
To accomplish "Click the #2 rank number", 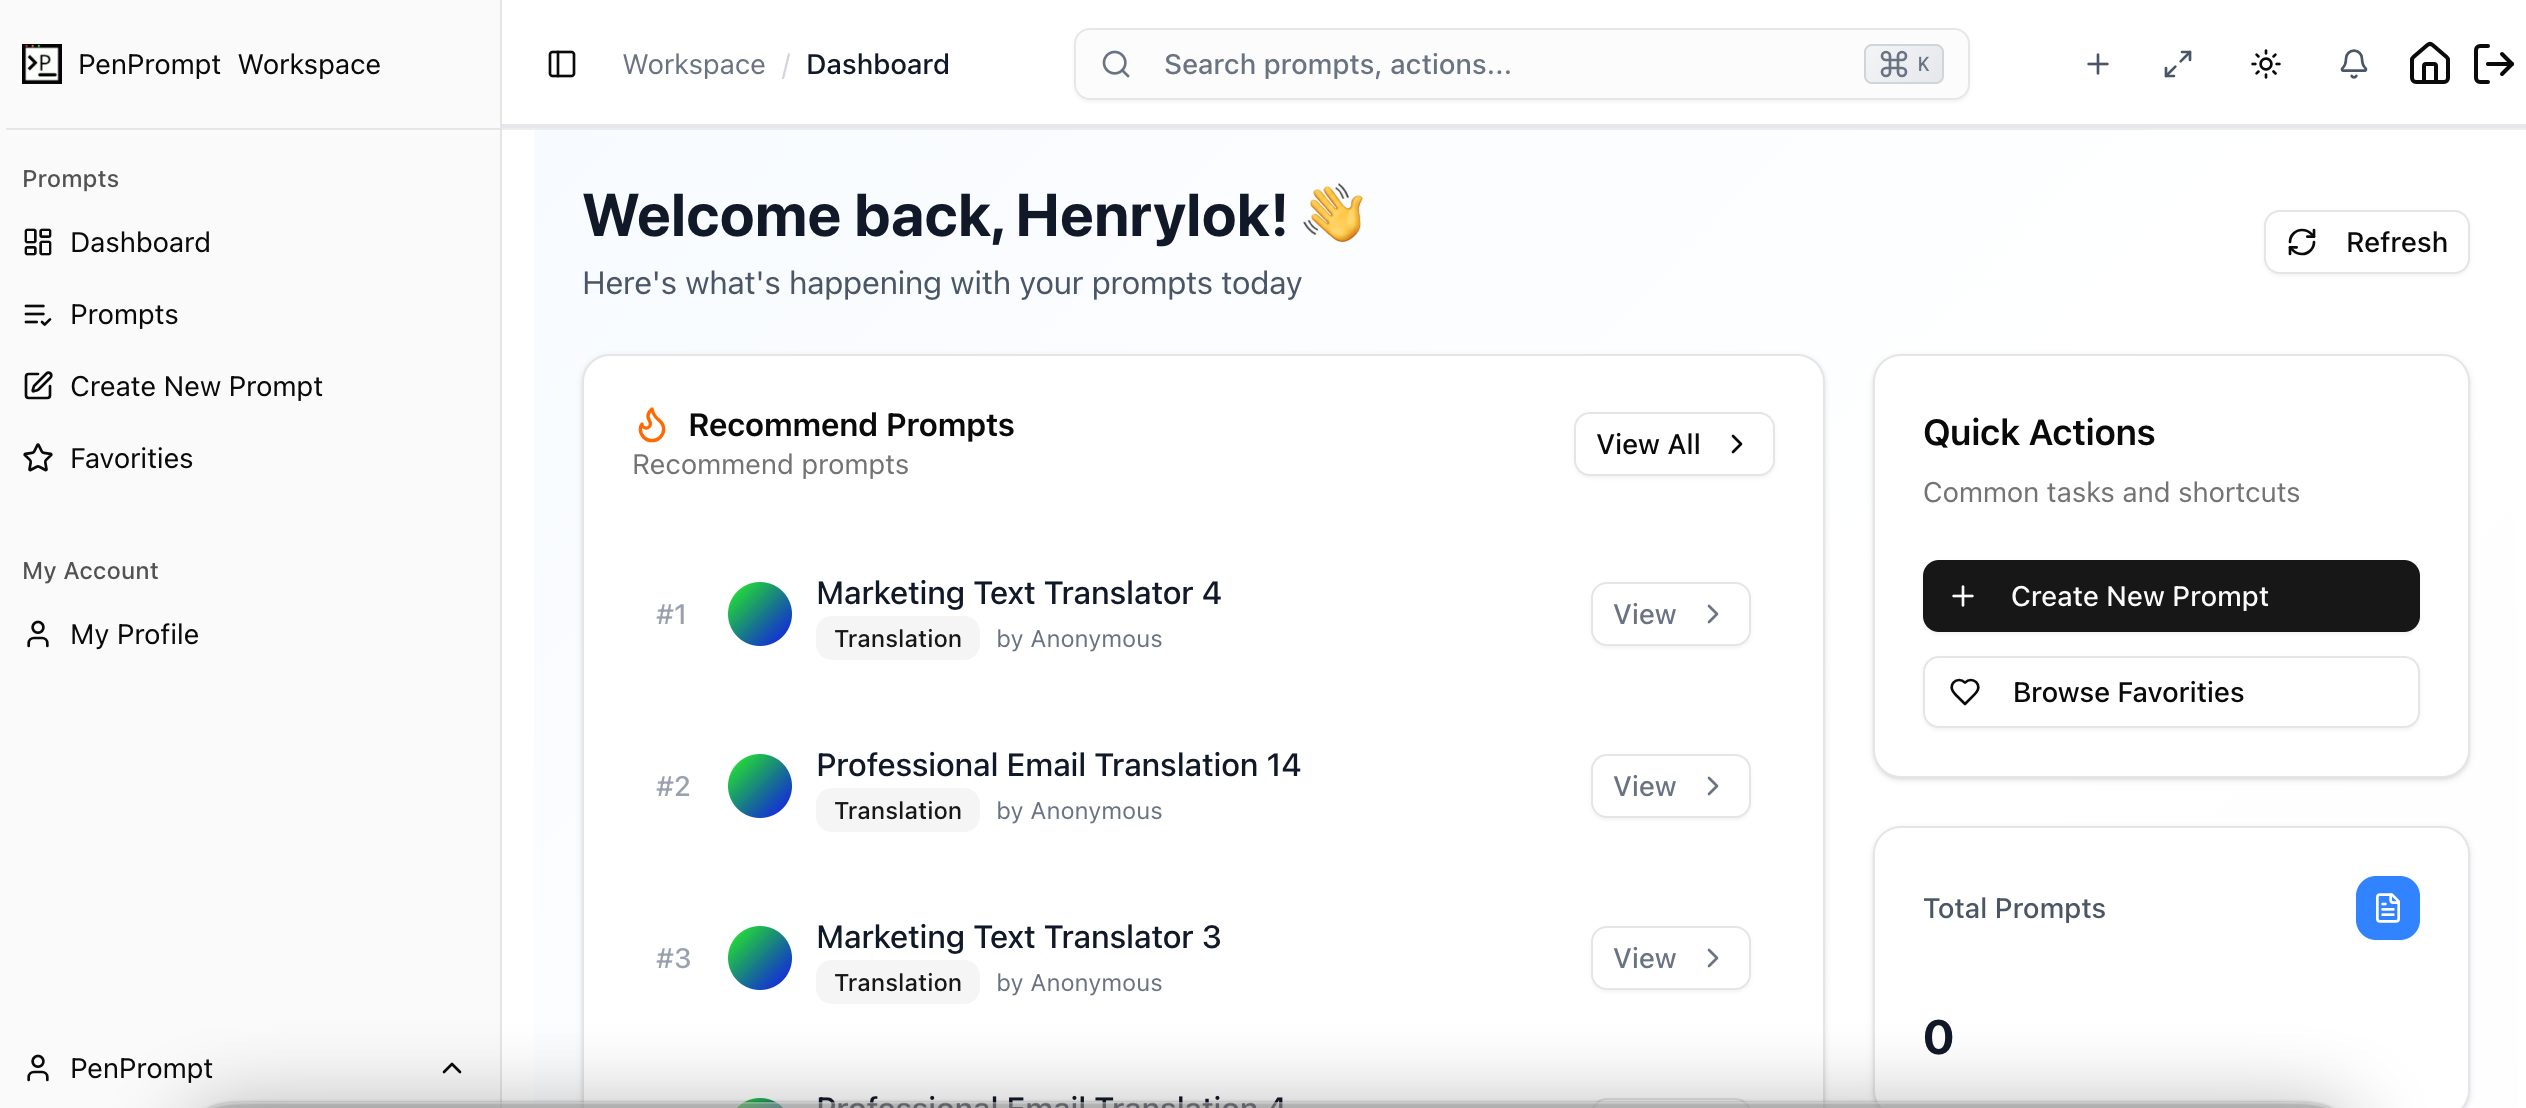I will click(673, 786).
